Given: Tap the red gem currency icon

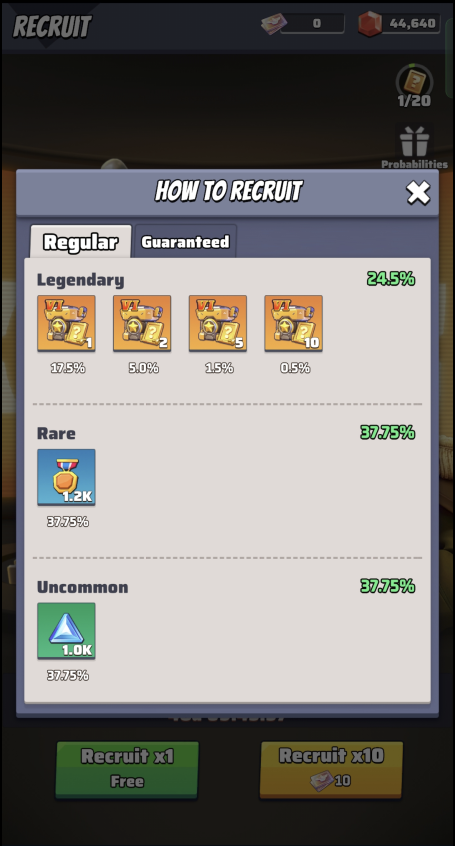Looking at the screenshot, I should pos(370,24).
